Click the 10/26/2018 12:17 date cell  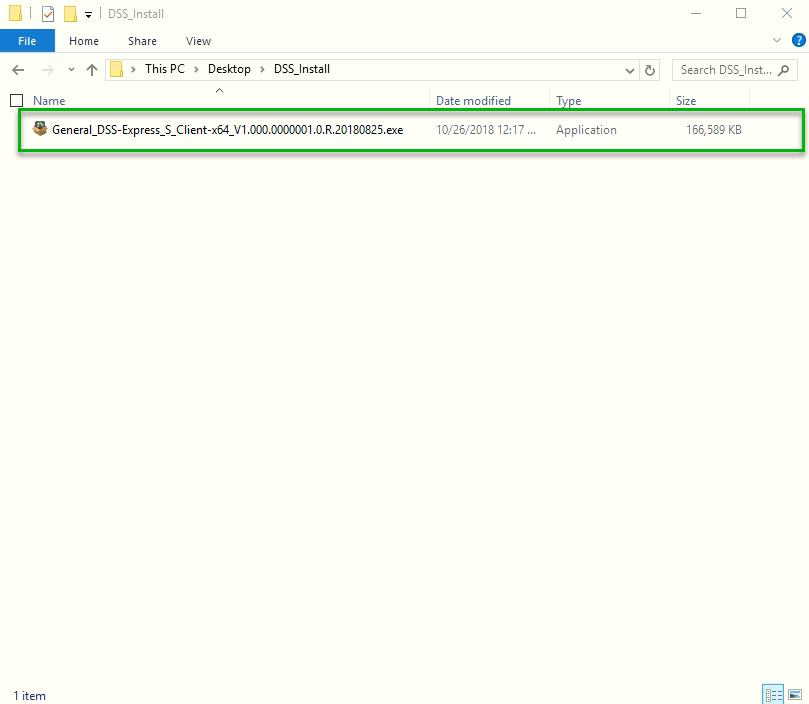tap(486, 130)
